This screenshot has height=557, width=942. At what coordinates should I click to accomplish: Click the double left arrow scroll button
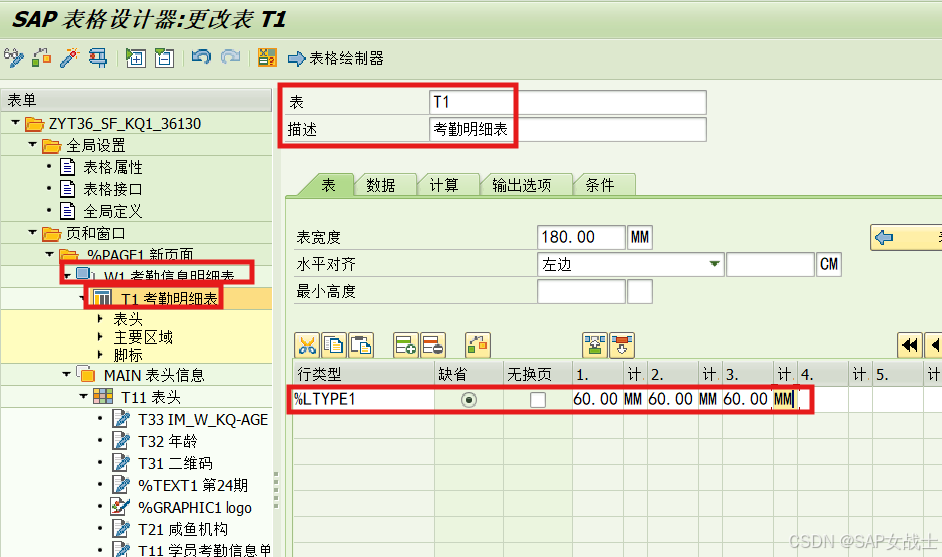tap(910, 345)
